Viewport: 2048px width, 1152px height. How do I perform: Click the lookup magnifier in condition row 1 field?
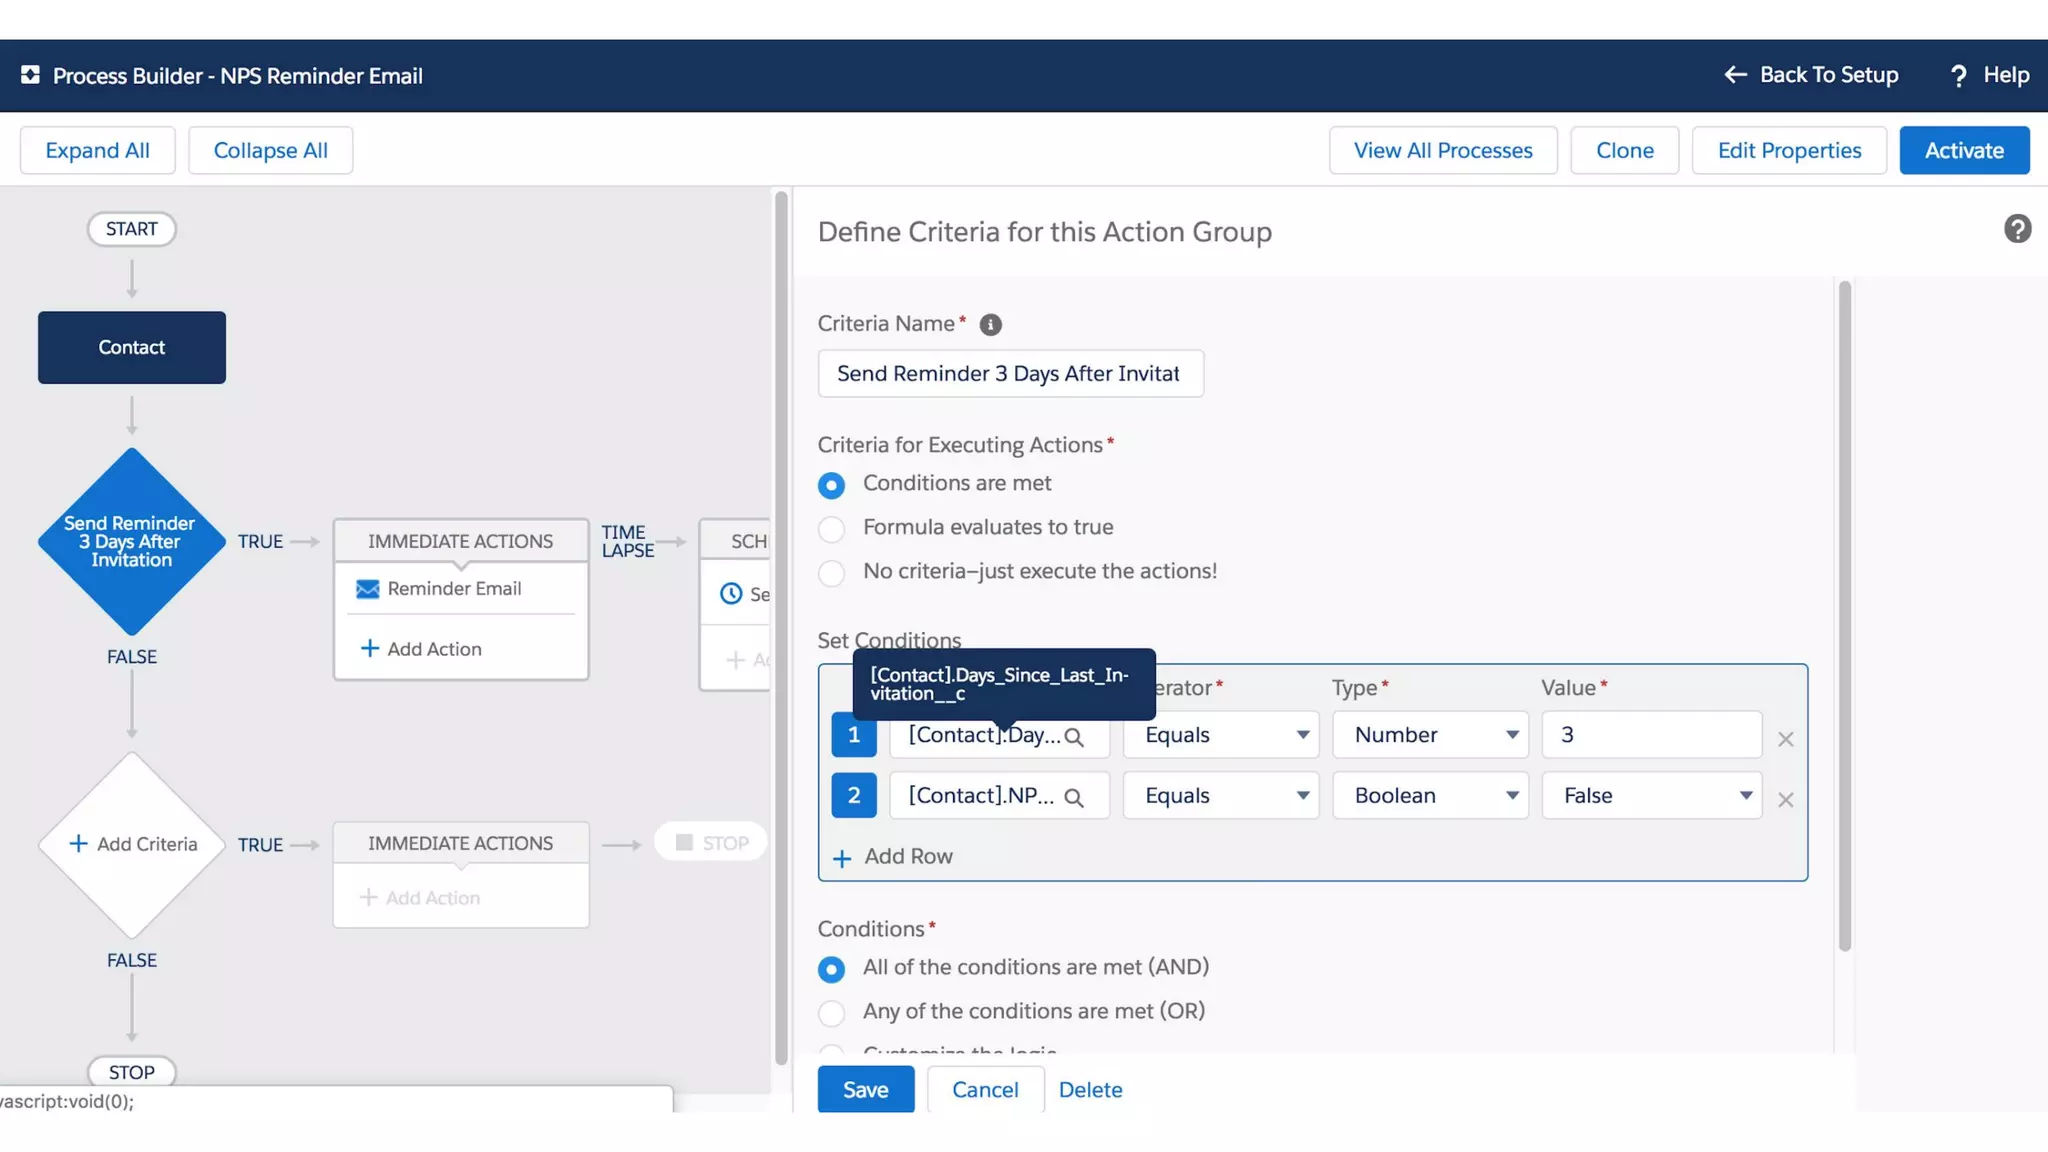click(1074, 737)
